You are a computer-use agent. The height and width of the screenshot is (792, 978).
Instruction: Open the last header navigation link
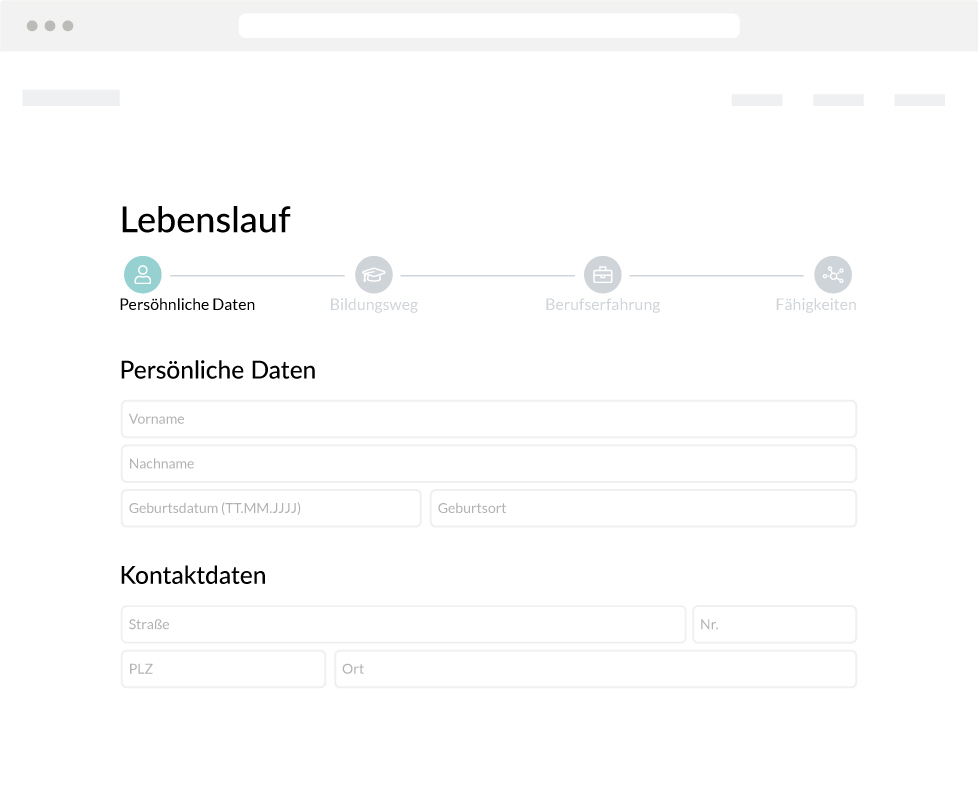click(919, 100)
